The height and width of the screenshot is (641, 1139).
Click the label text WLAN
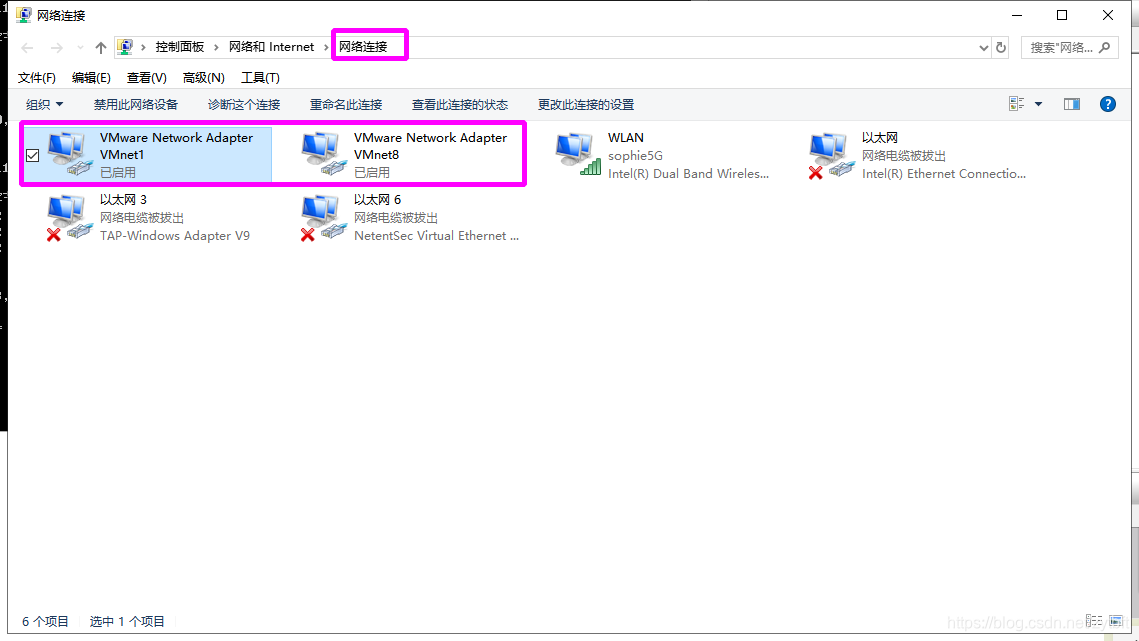pos(625,137)
